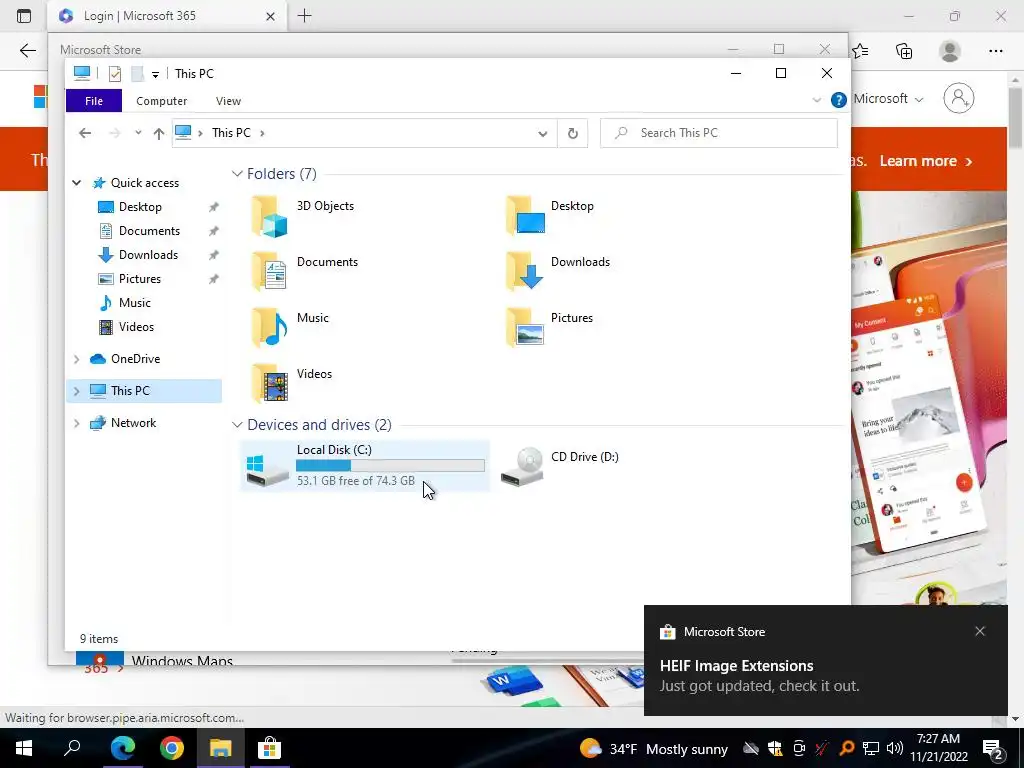The height and width of the screenshot is (768, 1024).
Task: Click Learn more link on the webpage
Action: pos(925,161)
